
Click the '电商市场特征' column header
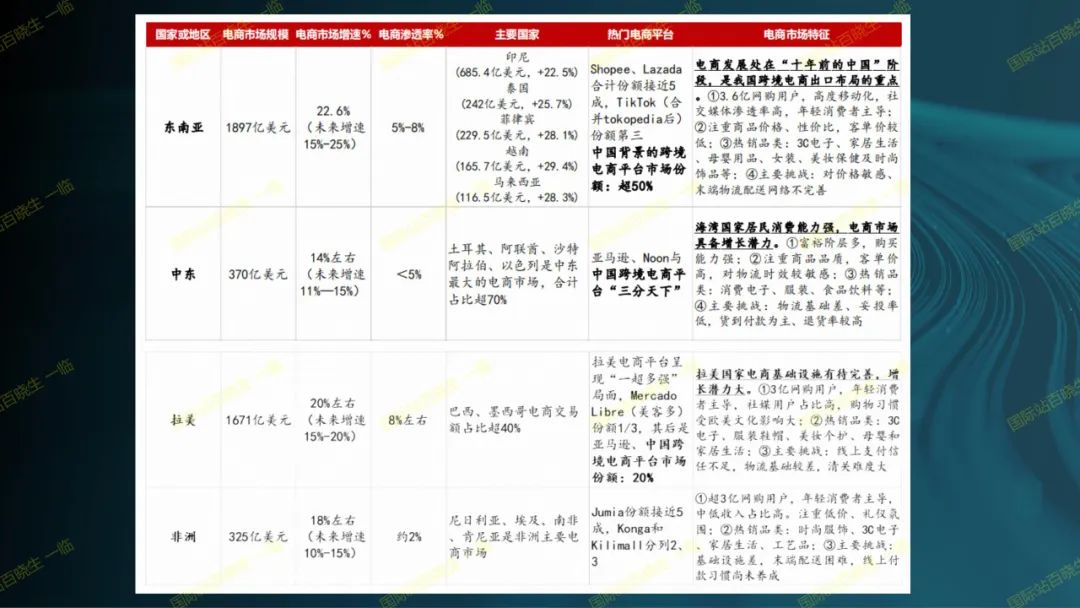coord(796,34)
